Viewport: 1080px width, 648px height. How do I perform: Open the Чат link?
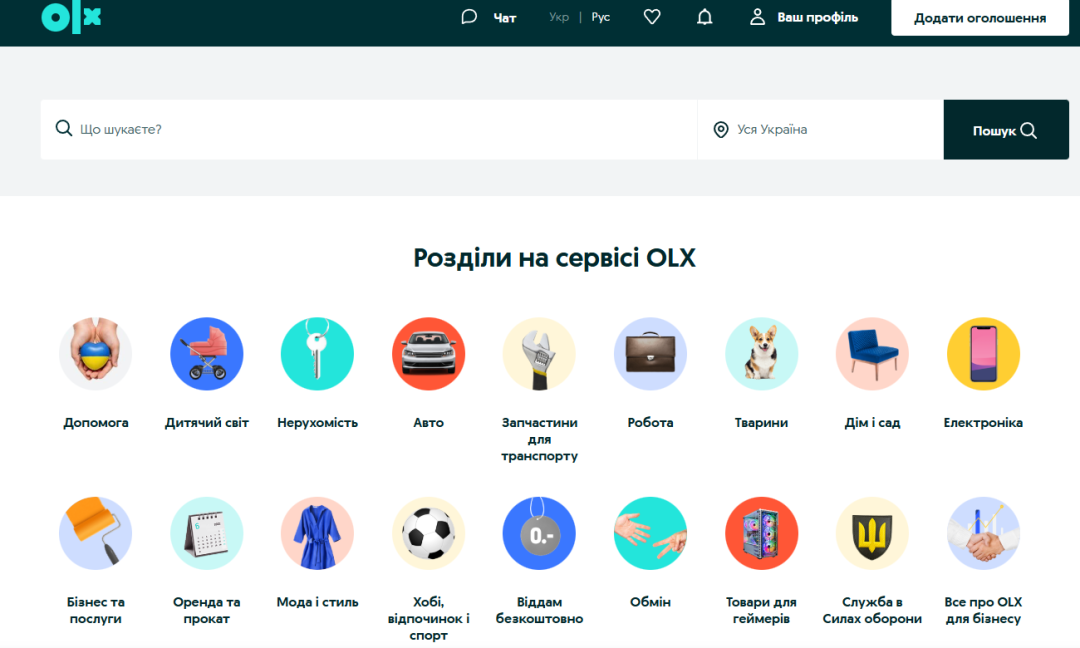point(504,18)
